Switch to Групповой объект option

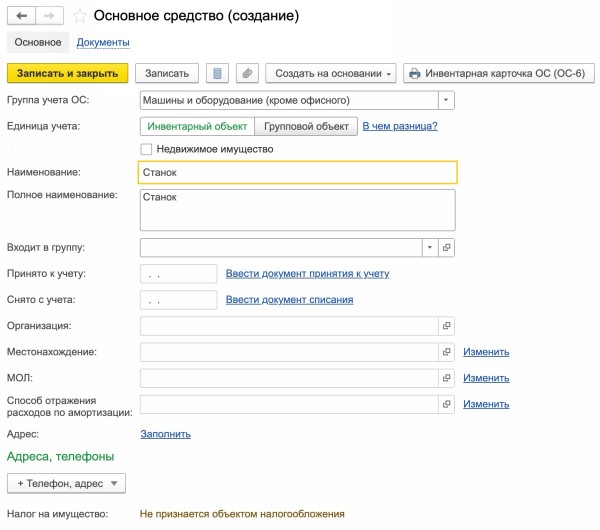(305, 127)
